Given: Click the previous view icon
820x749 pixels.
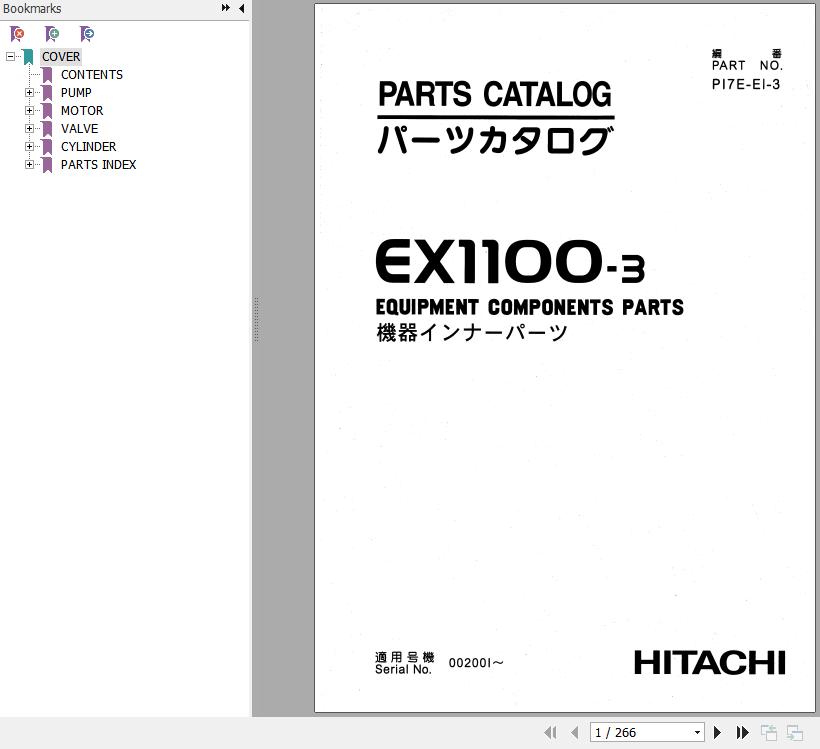Looking at the screenshot, I should (769, 733).
